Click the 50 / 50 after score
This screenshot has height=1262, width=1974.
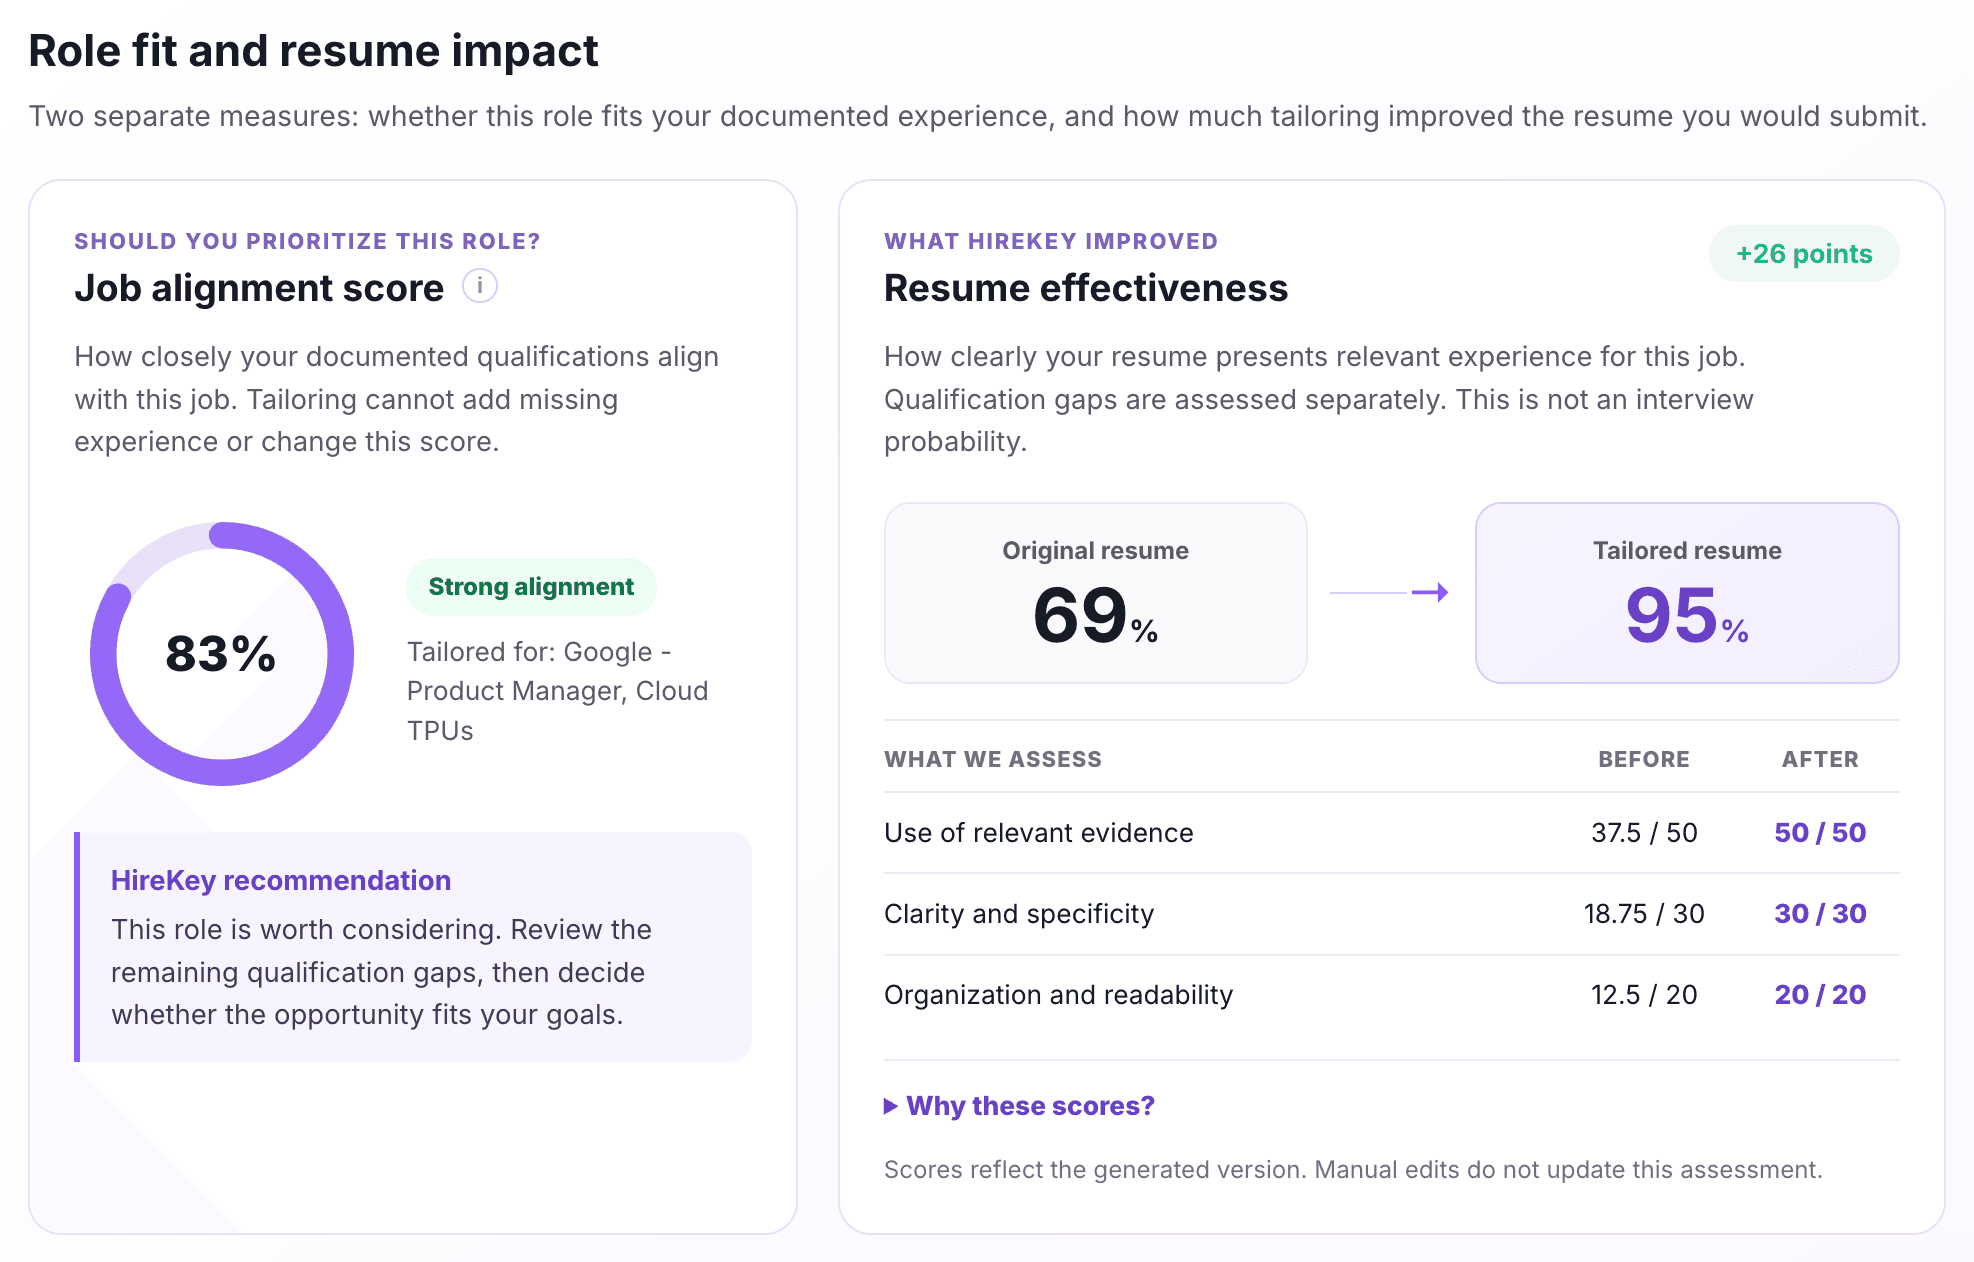click(x=1820, y=833)
